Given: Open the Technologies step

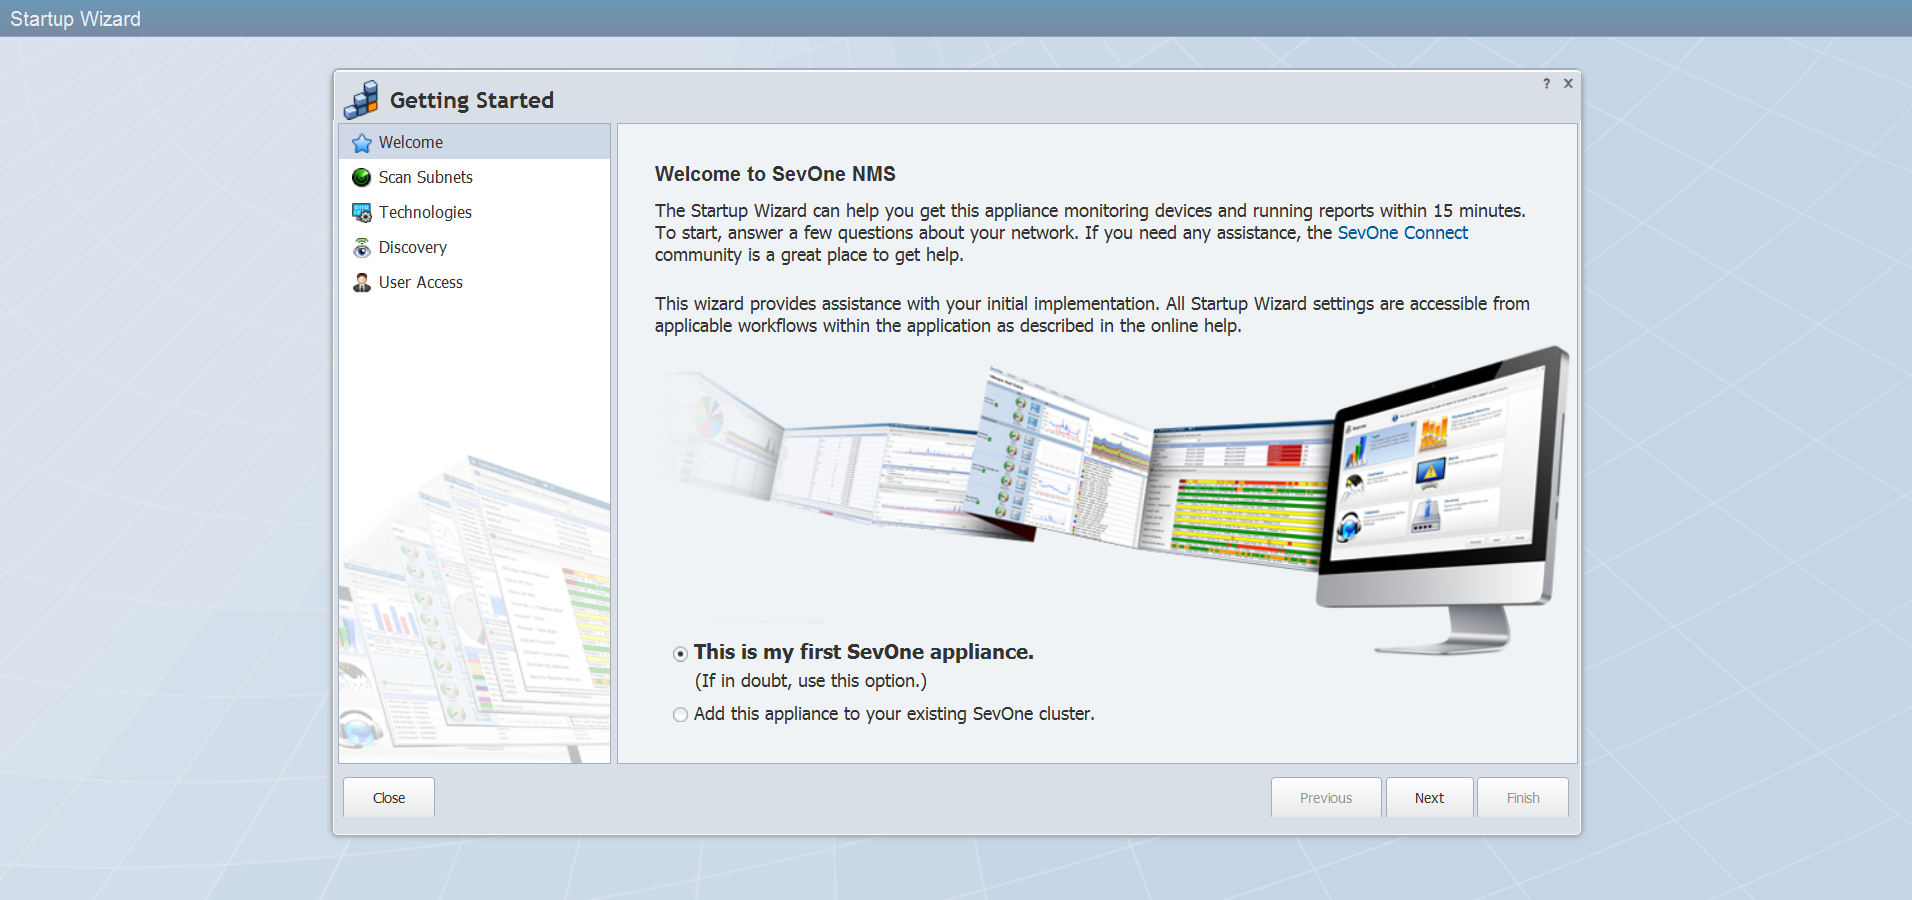Looking at the screenshot, I should pyautogui.click(x=474, y=212).
